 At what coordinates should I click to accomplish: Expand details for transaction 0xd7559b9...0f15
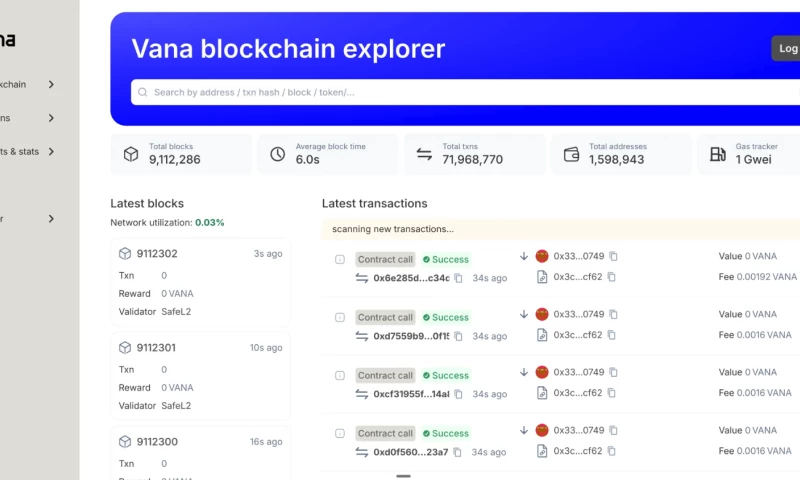pyautogui.click(x=340, y=317)
